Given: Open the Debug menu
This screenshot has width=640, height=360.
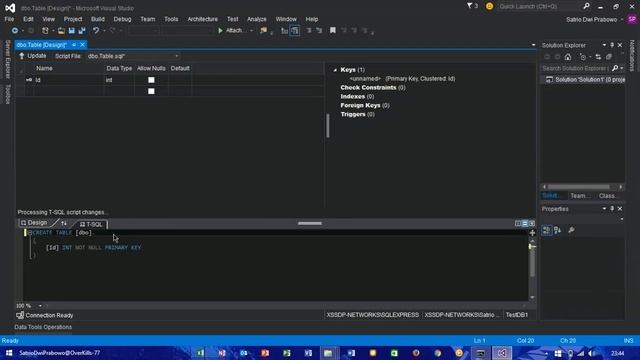Looking at the screenshot, I should 122,19.
